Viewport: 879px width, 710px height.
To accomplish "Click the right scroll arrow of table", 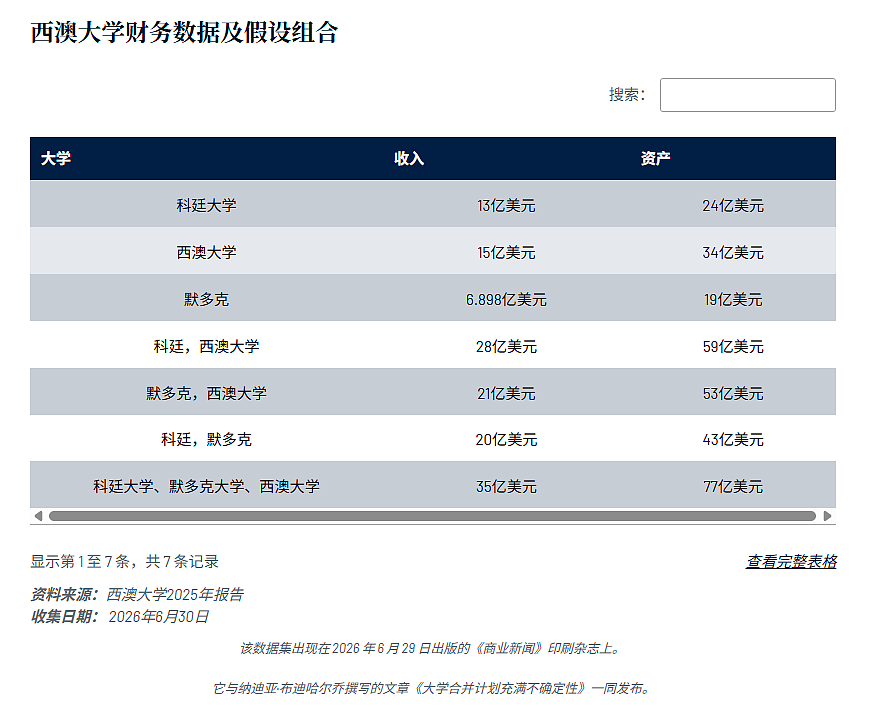I will pos(827,516).
